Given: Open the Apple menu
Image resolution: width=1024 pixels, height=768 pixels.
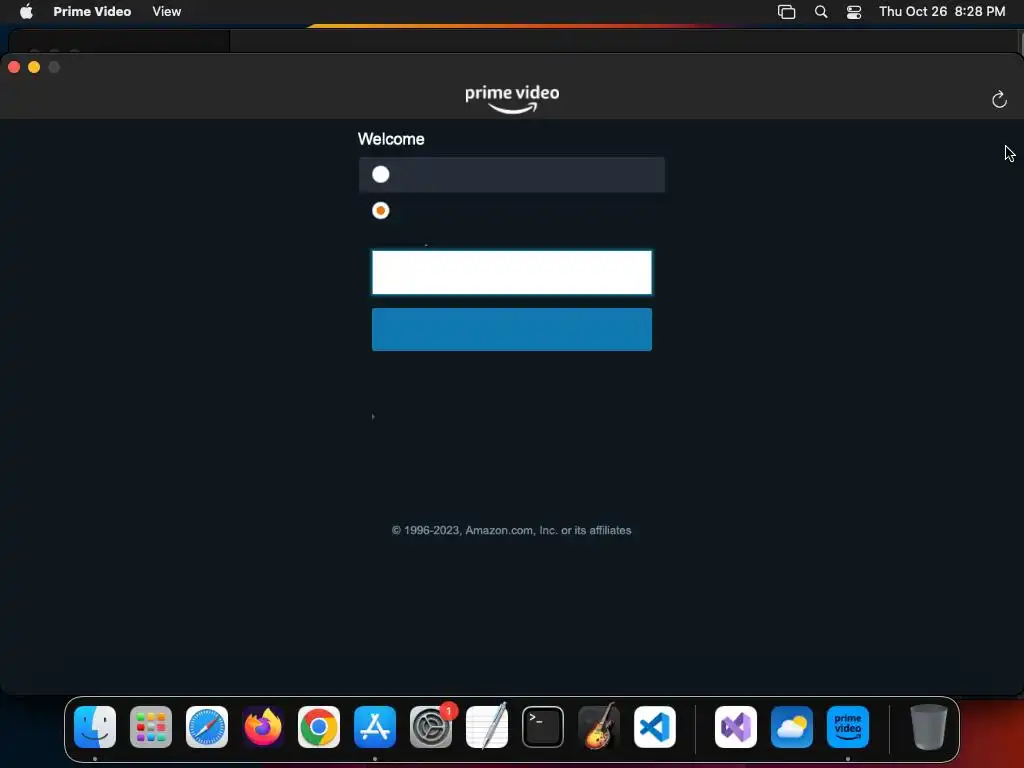Looking at the screenshot, I should point(26,11).
